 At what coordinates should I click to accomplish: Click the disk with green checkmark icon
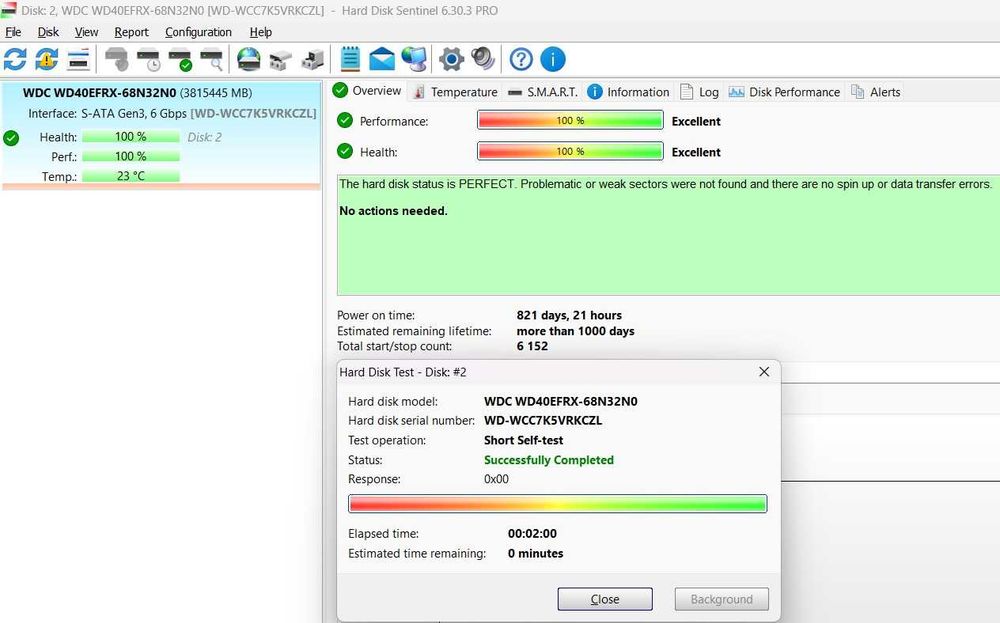(x=180, y=59)
